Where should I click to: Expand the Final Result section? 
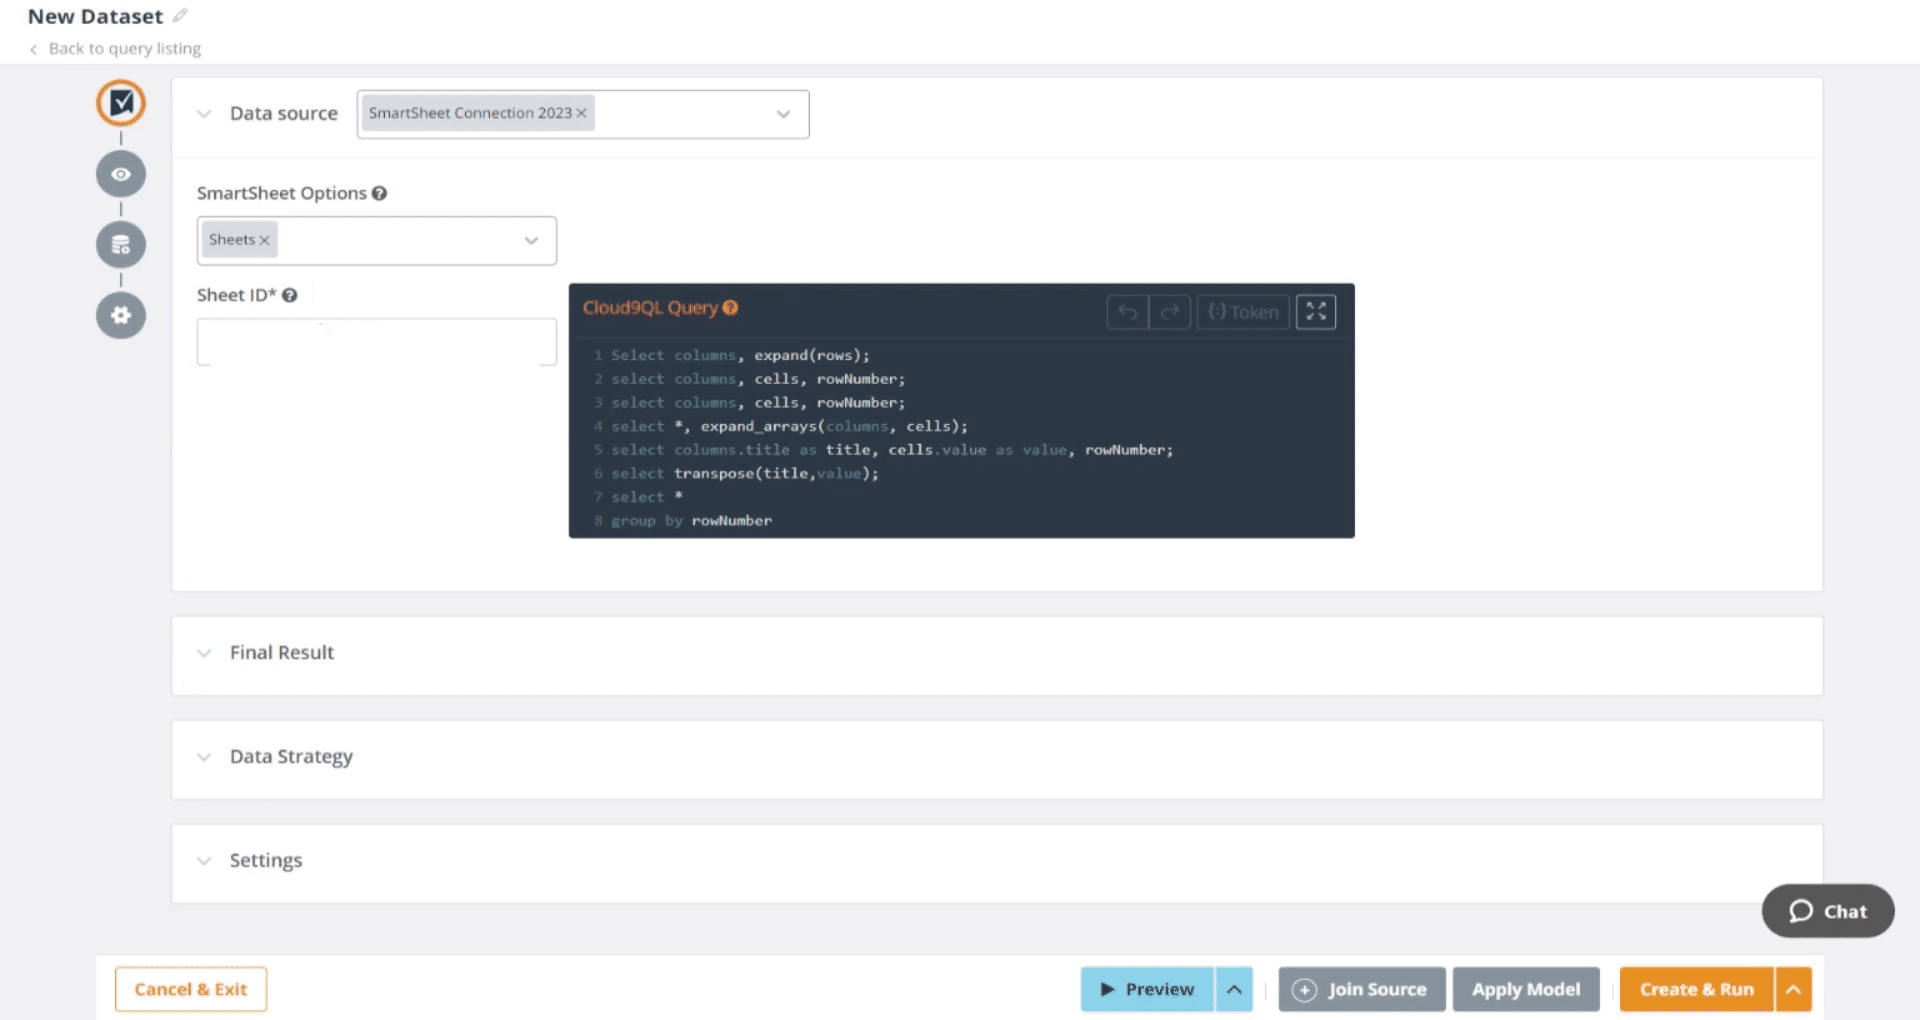point(281,653)
